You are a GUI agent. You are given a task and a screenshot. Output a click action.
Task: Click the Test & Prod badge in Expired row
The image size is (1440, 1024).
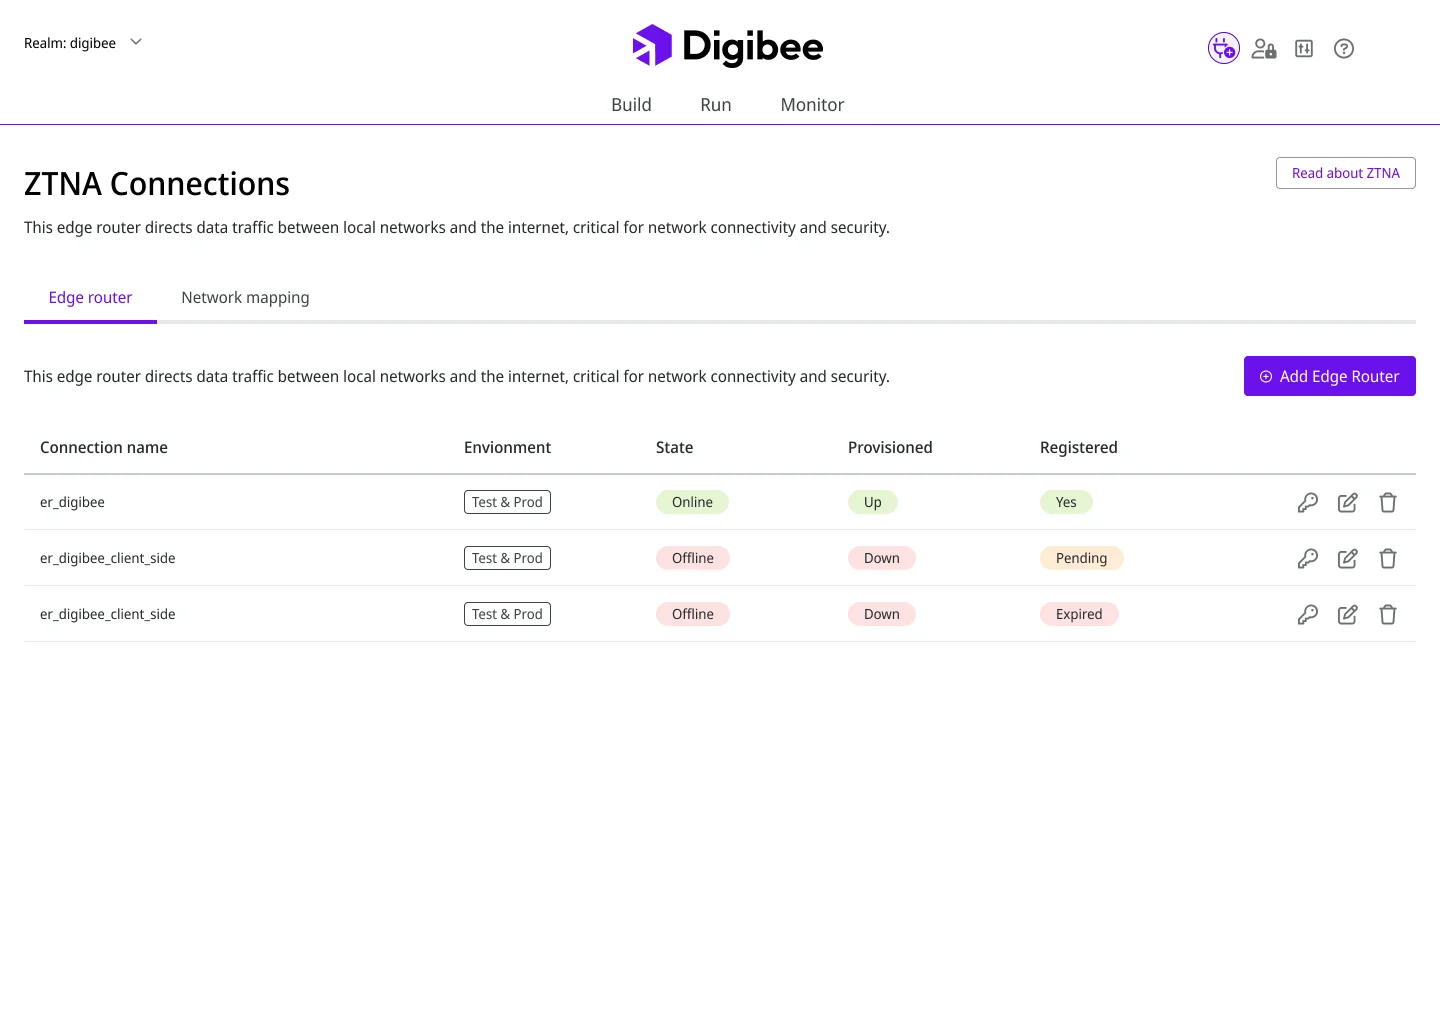click(x=507, y=614)
